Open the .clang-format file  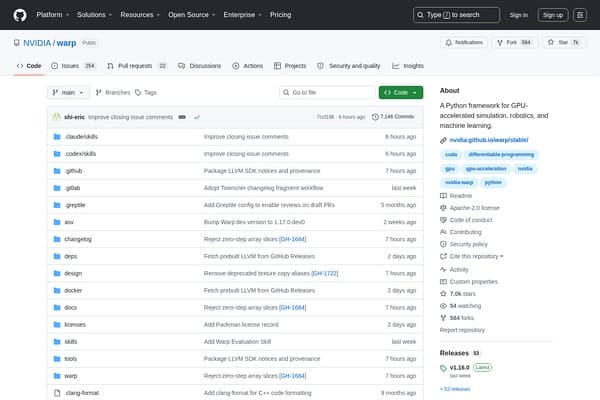coord(82,393)
